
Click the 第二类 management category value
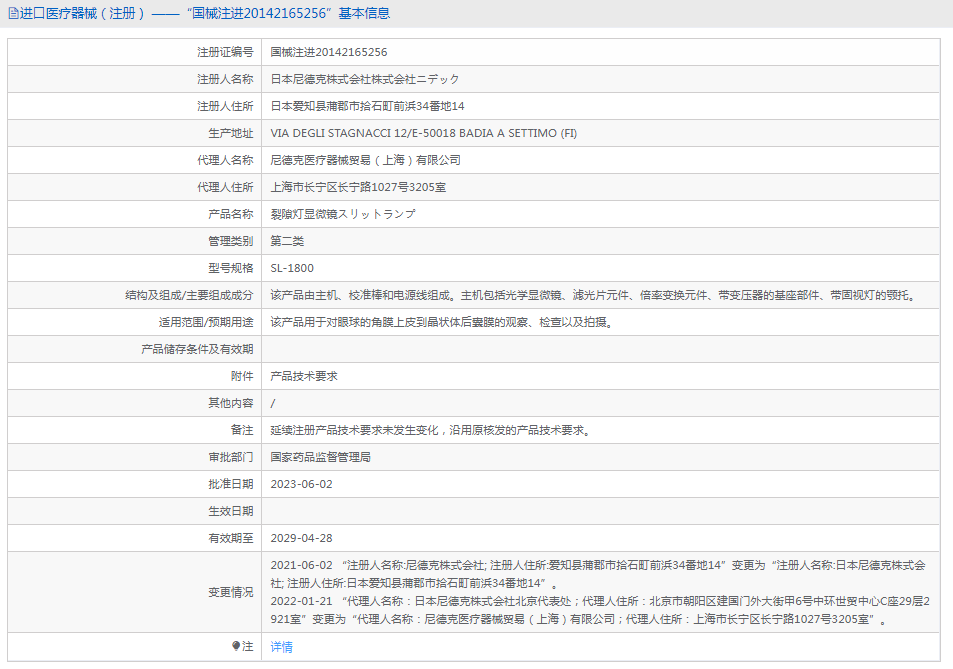(x=287, y=241)
